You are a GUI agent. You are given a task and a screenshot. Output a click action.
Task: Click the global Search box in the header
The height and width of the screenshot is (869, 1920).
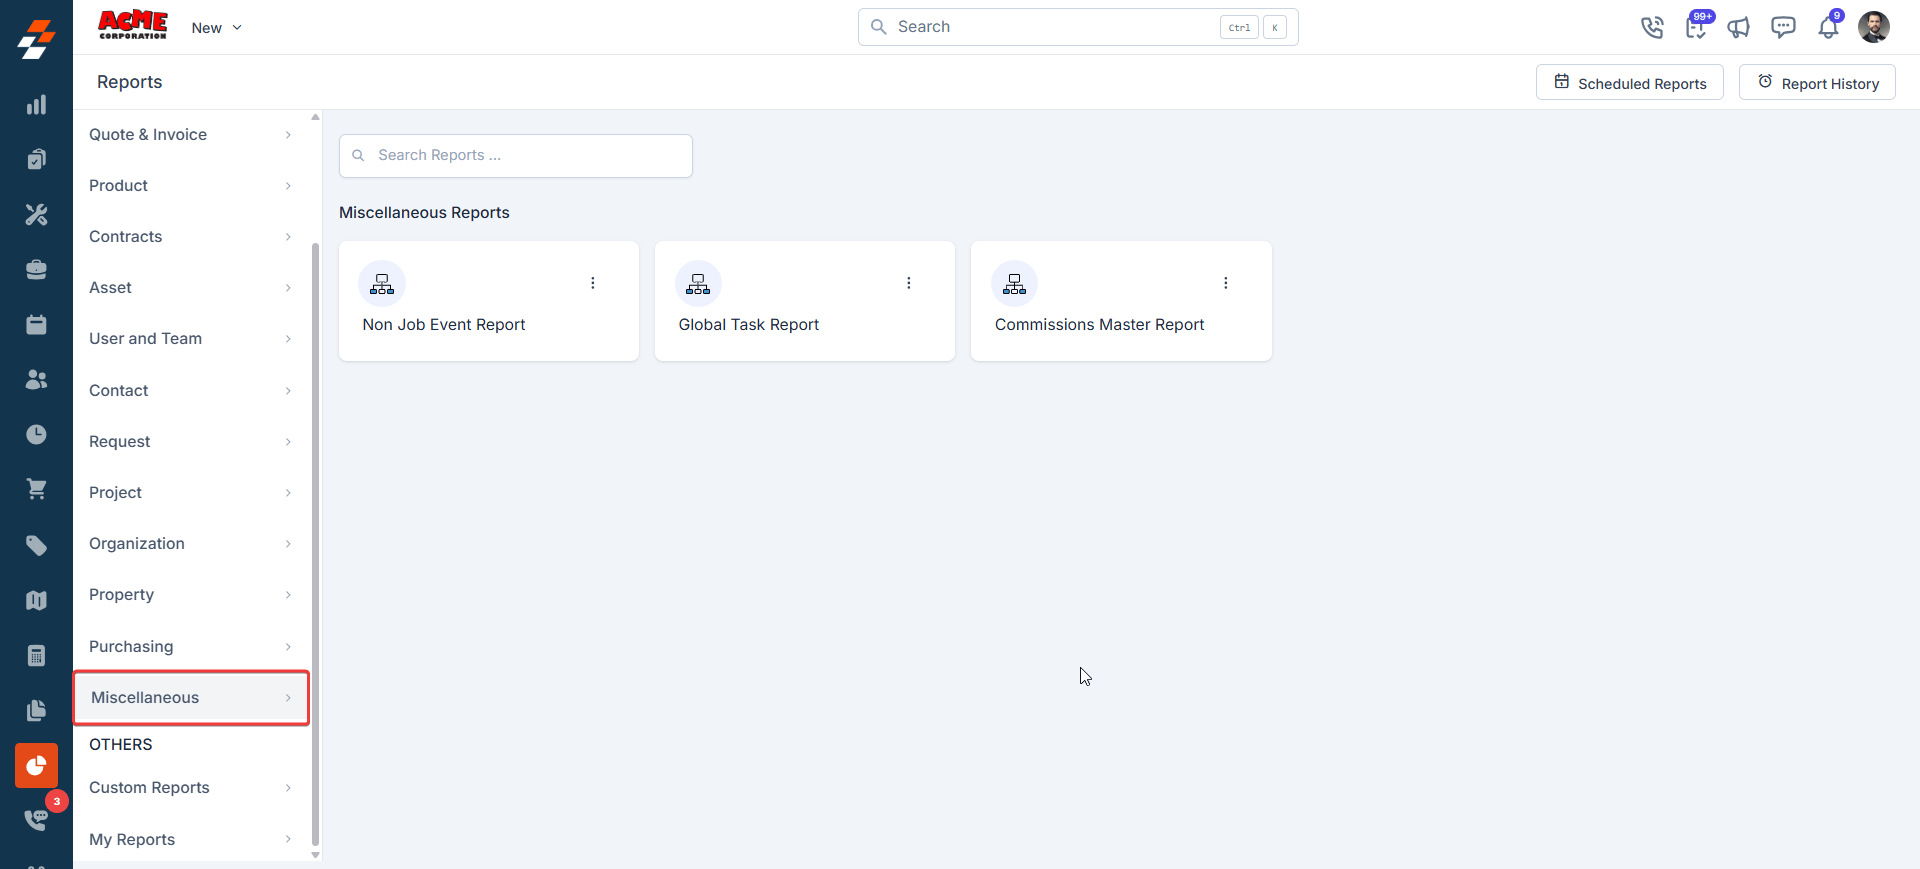(x=1078, y=27)
